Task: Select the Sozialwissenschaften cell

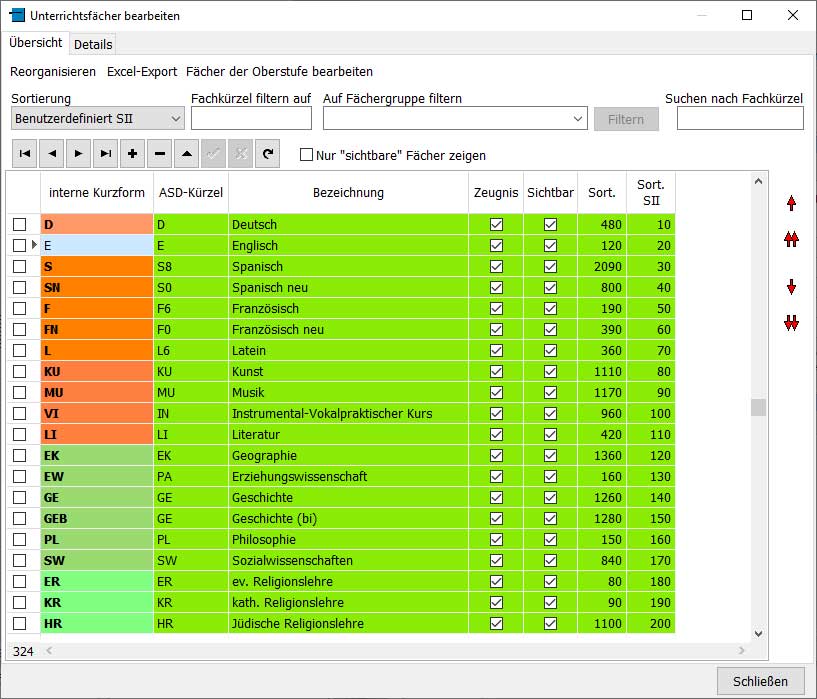Action: [348, 560]
